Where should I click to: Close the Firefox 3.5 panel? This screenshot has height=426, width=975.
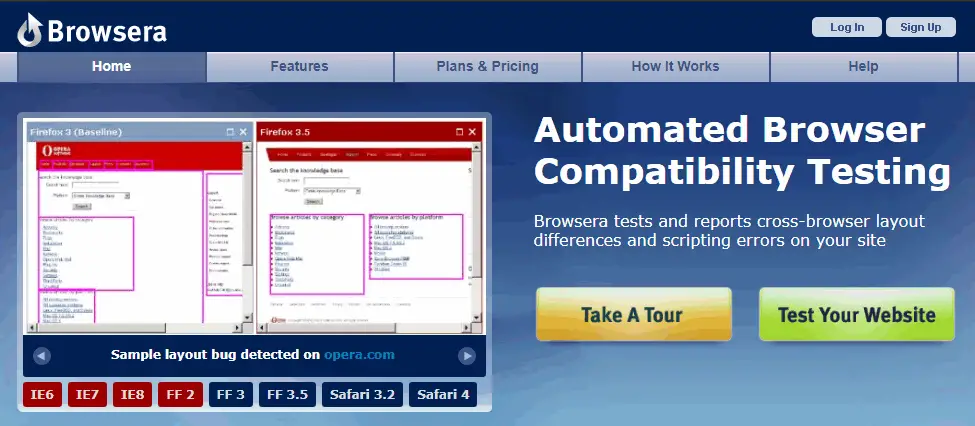pos(472,132)
